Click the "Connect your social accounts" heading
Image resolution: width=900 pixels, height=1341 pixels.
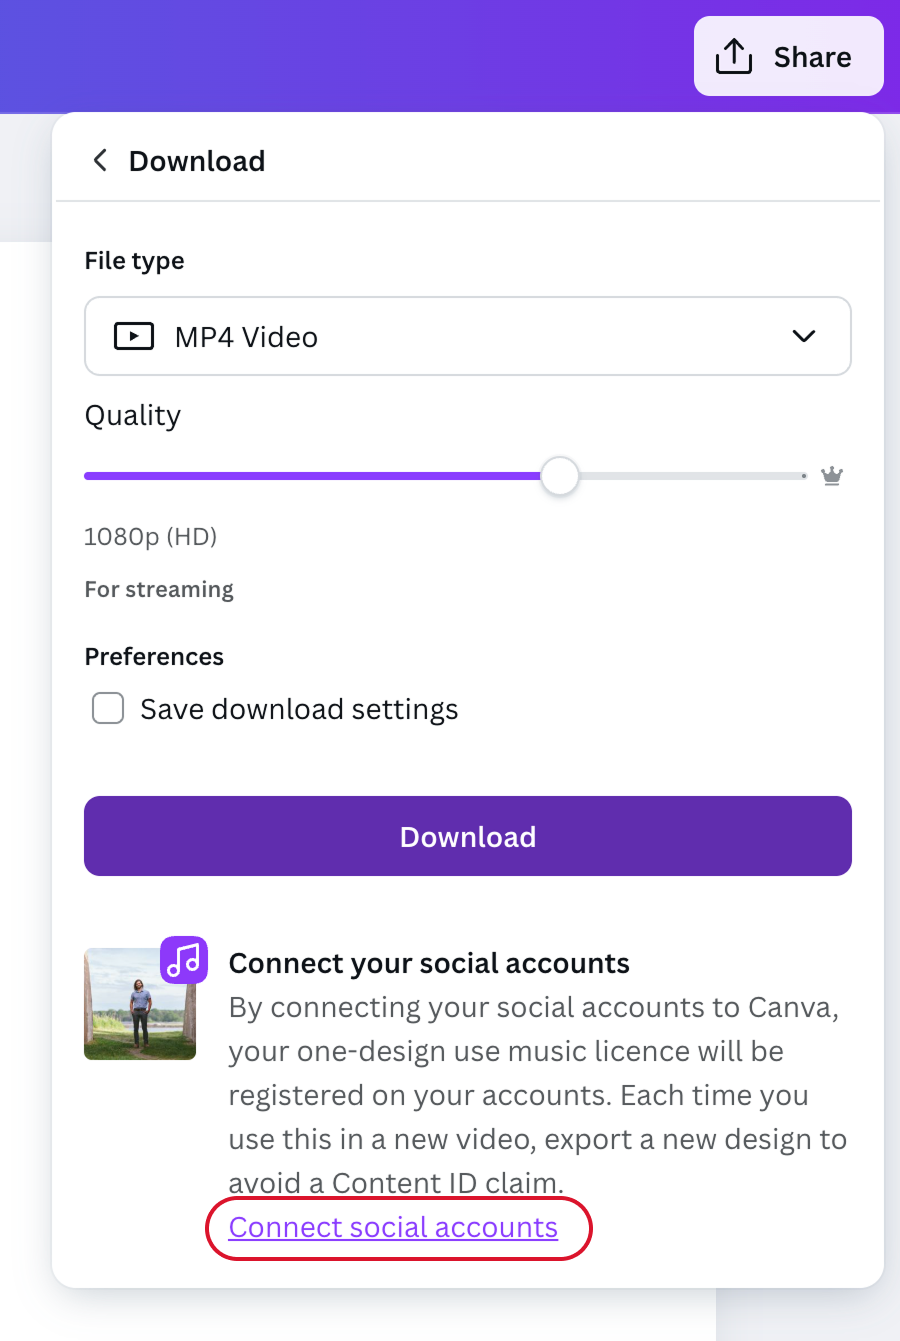(429, 963)
